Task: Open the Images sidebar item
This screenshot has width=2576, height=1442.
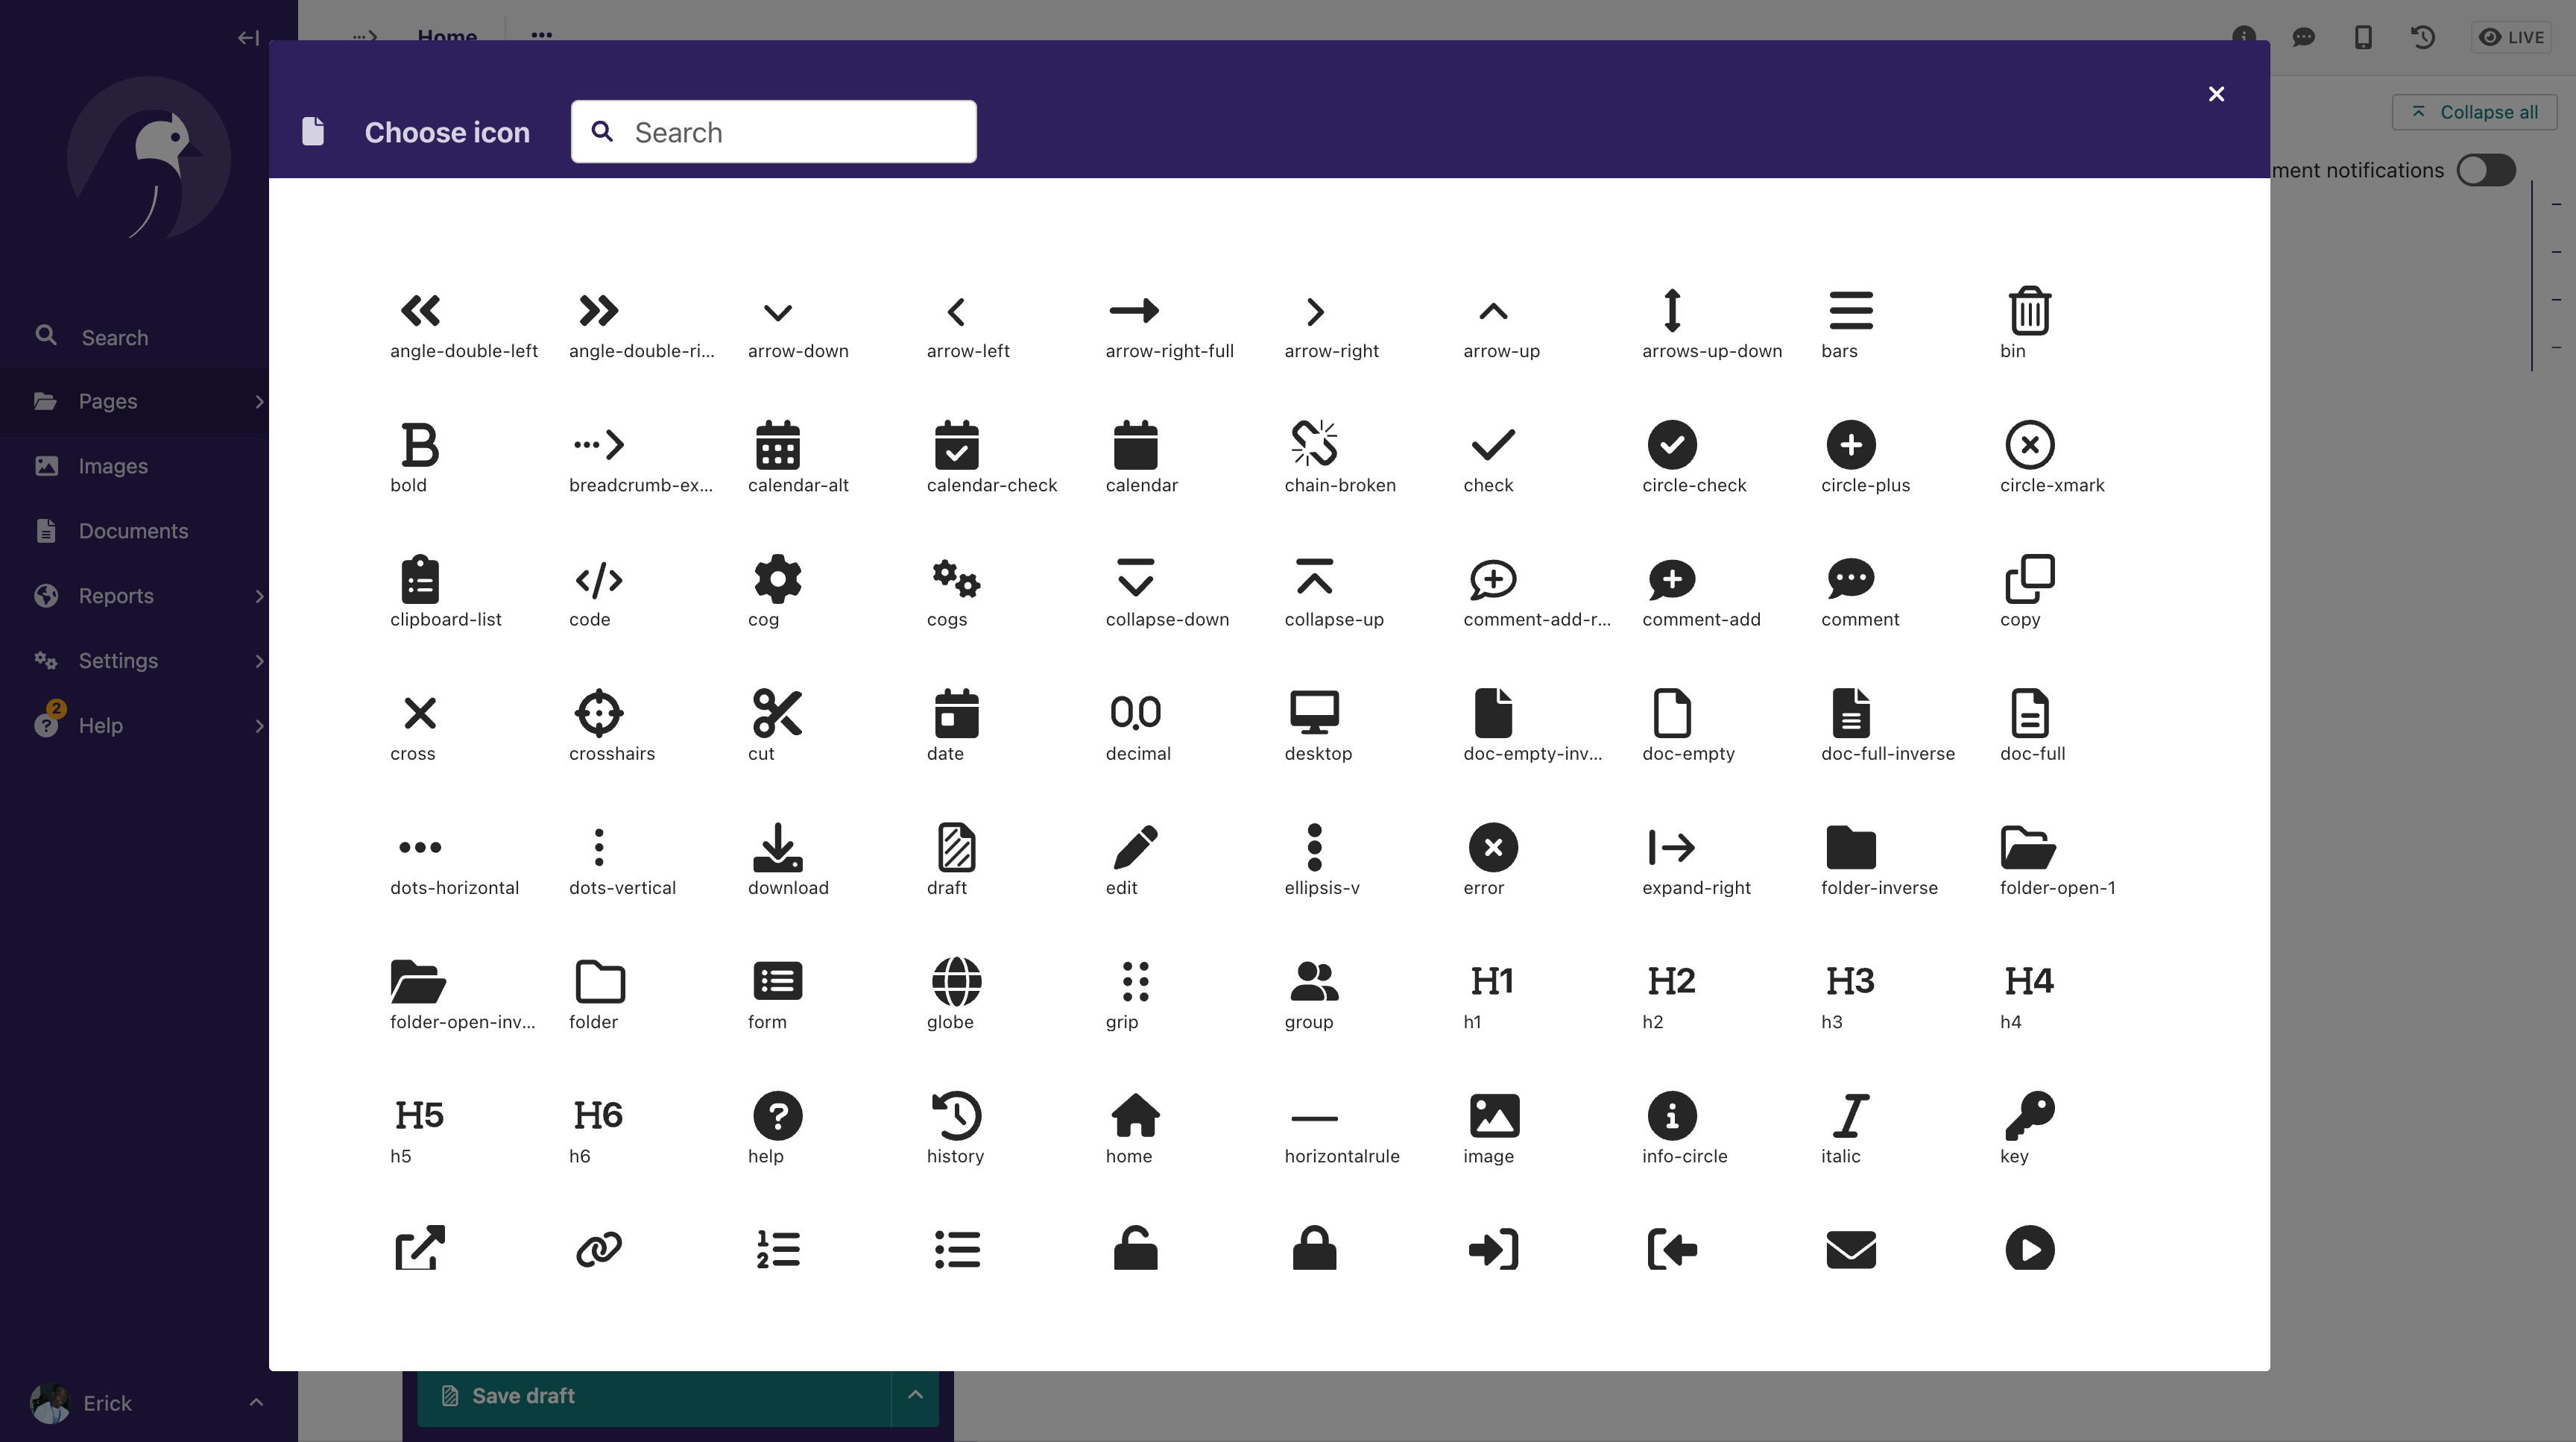Action: (113, 466)
